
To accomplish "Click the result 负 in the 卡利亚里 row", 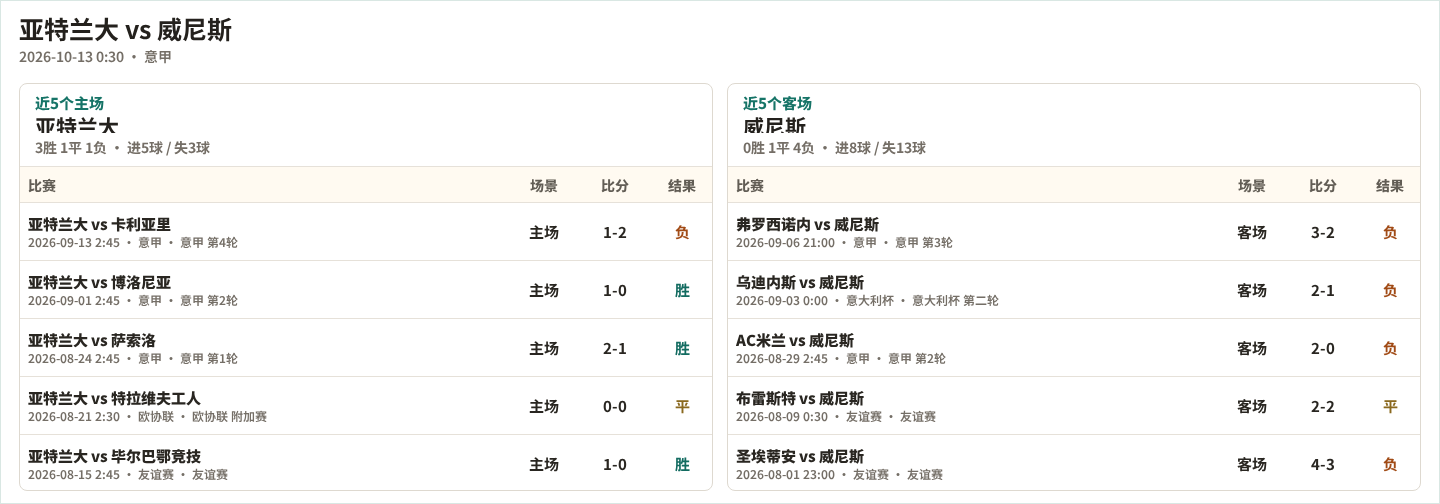I will click(x=682, y=232).
